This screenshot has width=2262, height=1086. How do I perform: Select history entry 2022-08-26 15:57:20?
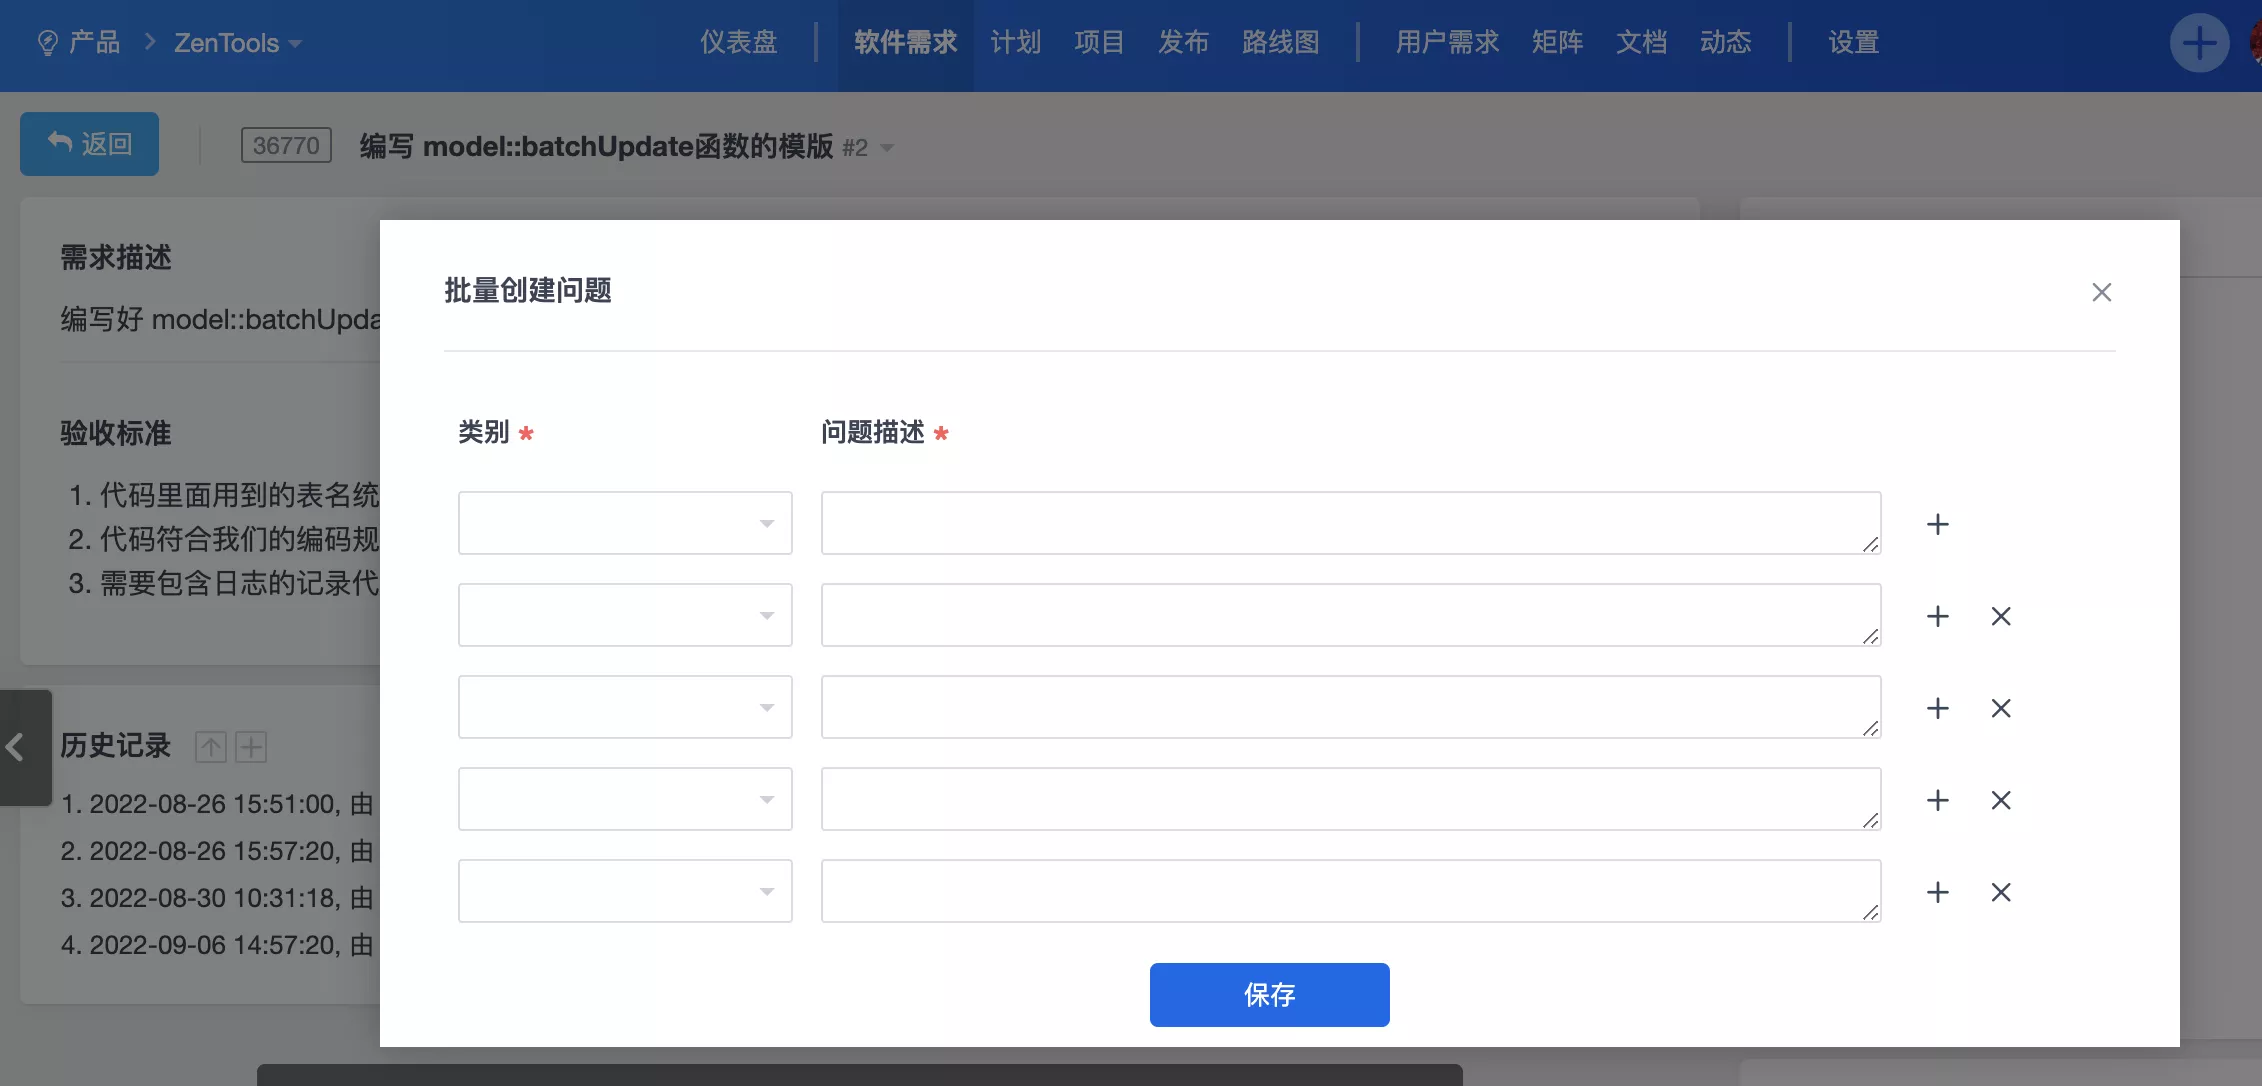[x=216, y=851]
